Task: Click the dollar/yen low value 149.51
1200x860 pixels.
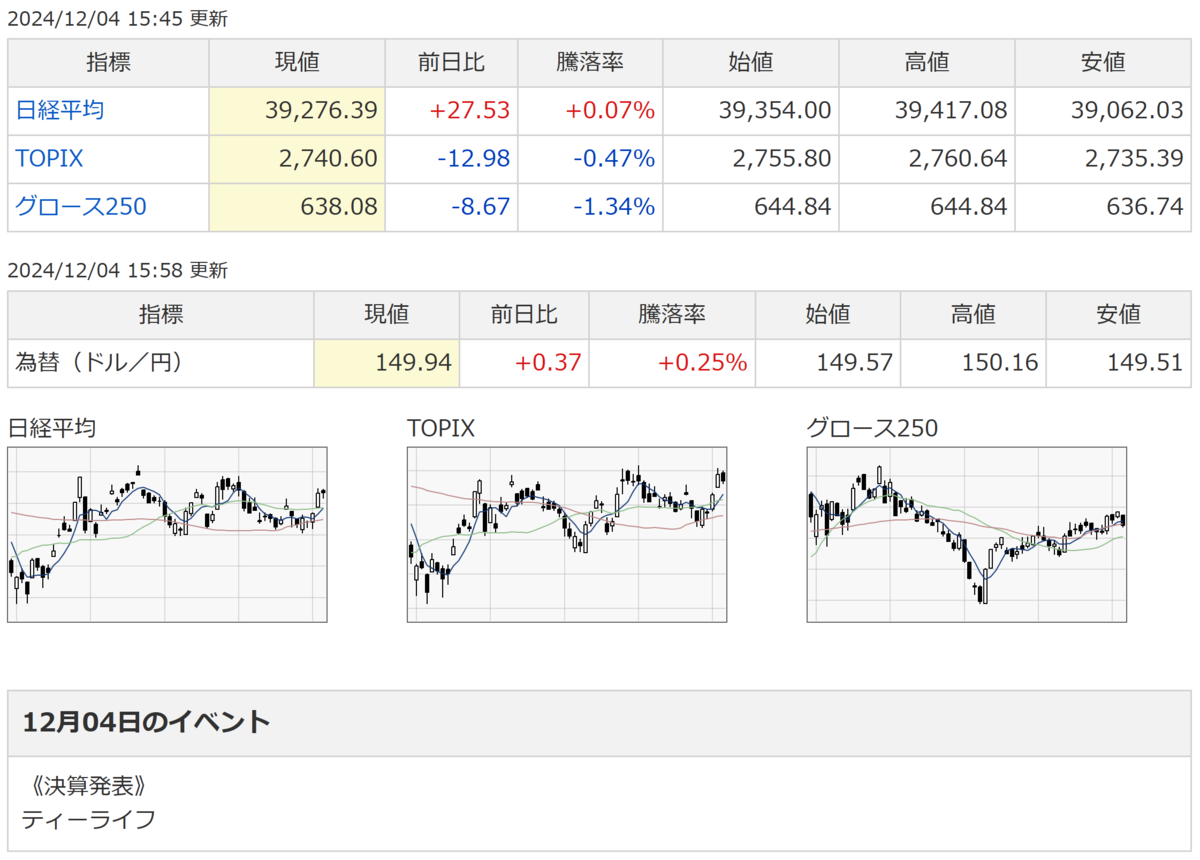Action: [1144, 363]
